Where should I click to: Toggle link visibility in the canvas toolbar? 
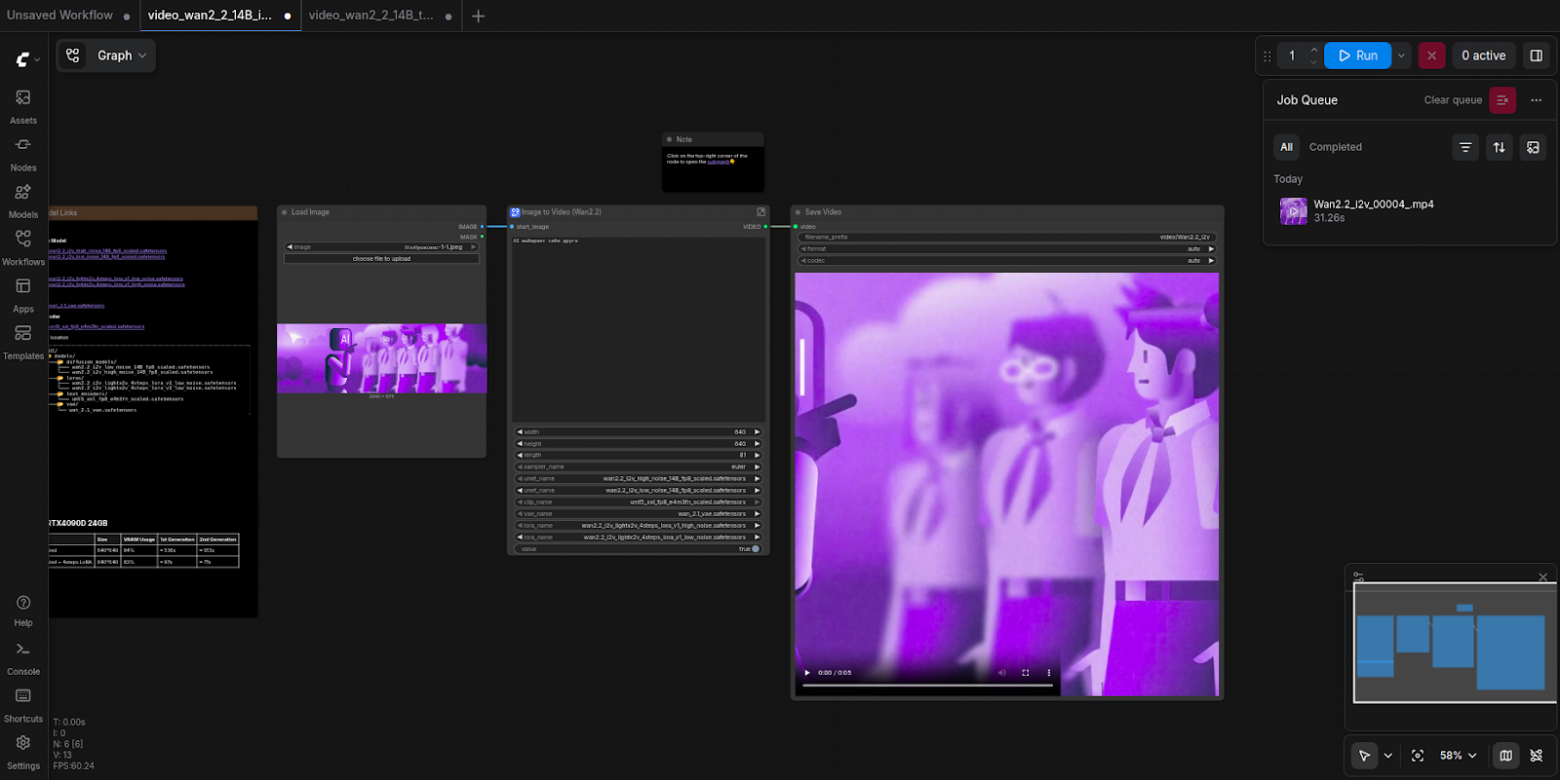click(x=1536, y=756)
